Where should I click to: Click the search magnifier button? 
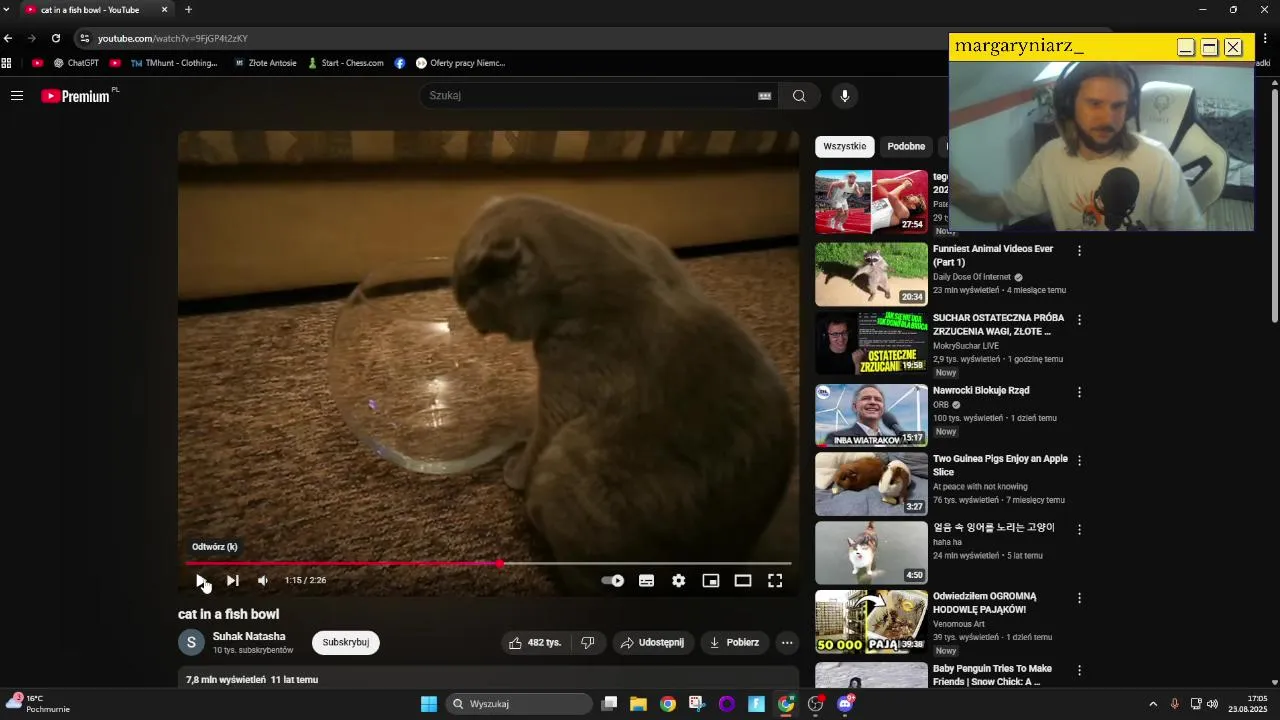[799, 96]
